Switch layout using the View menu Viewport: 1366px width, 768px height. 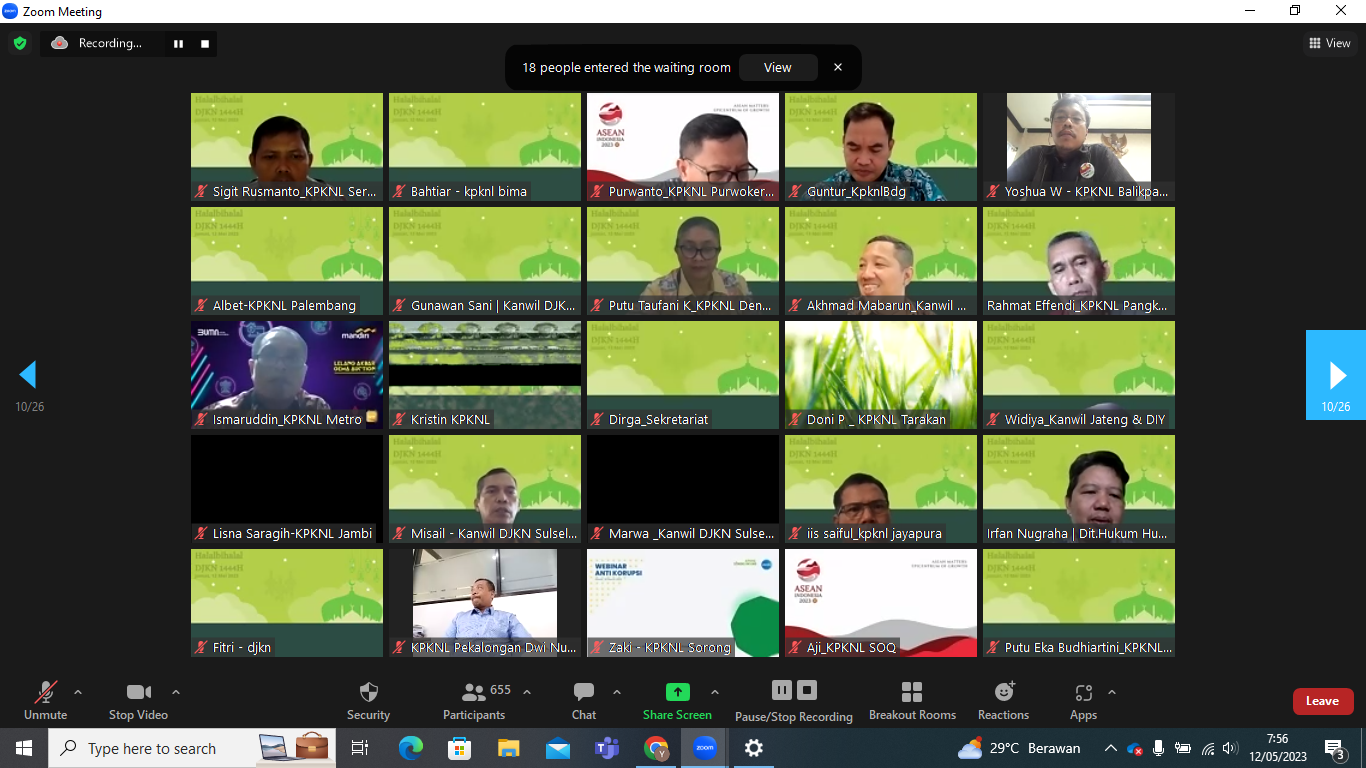[1330, 43]
